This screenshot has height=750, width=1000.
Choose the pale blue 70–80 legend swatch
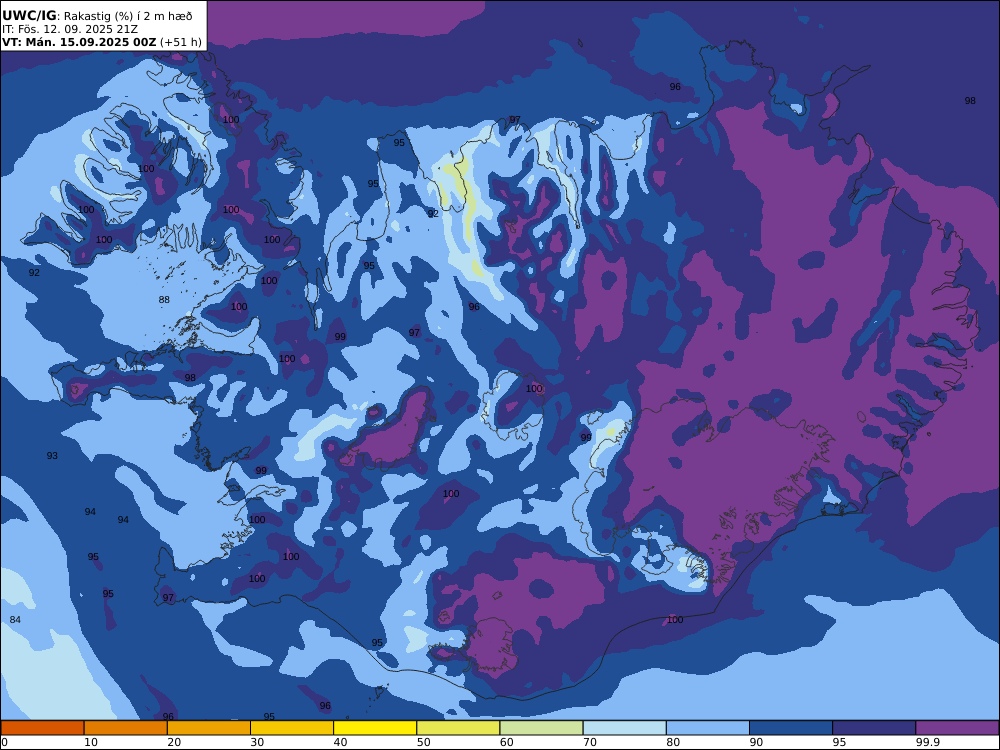tap(624, 728)
